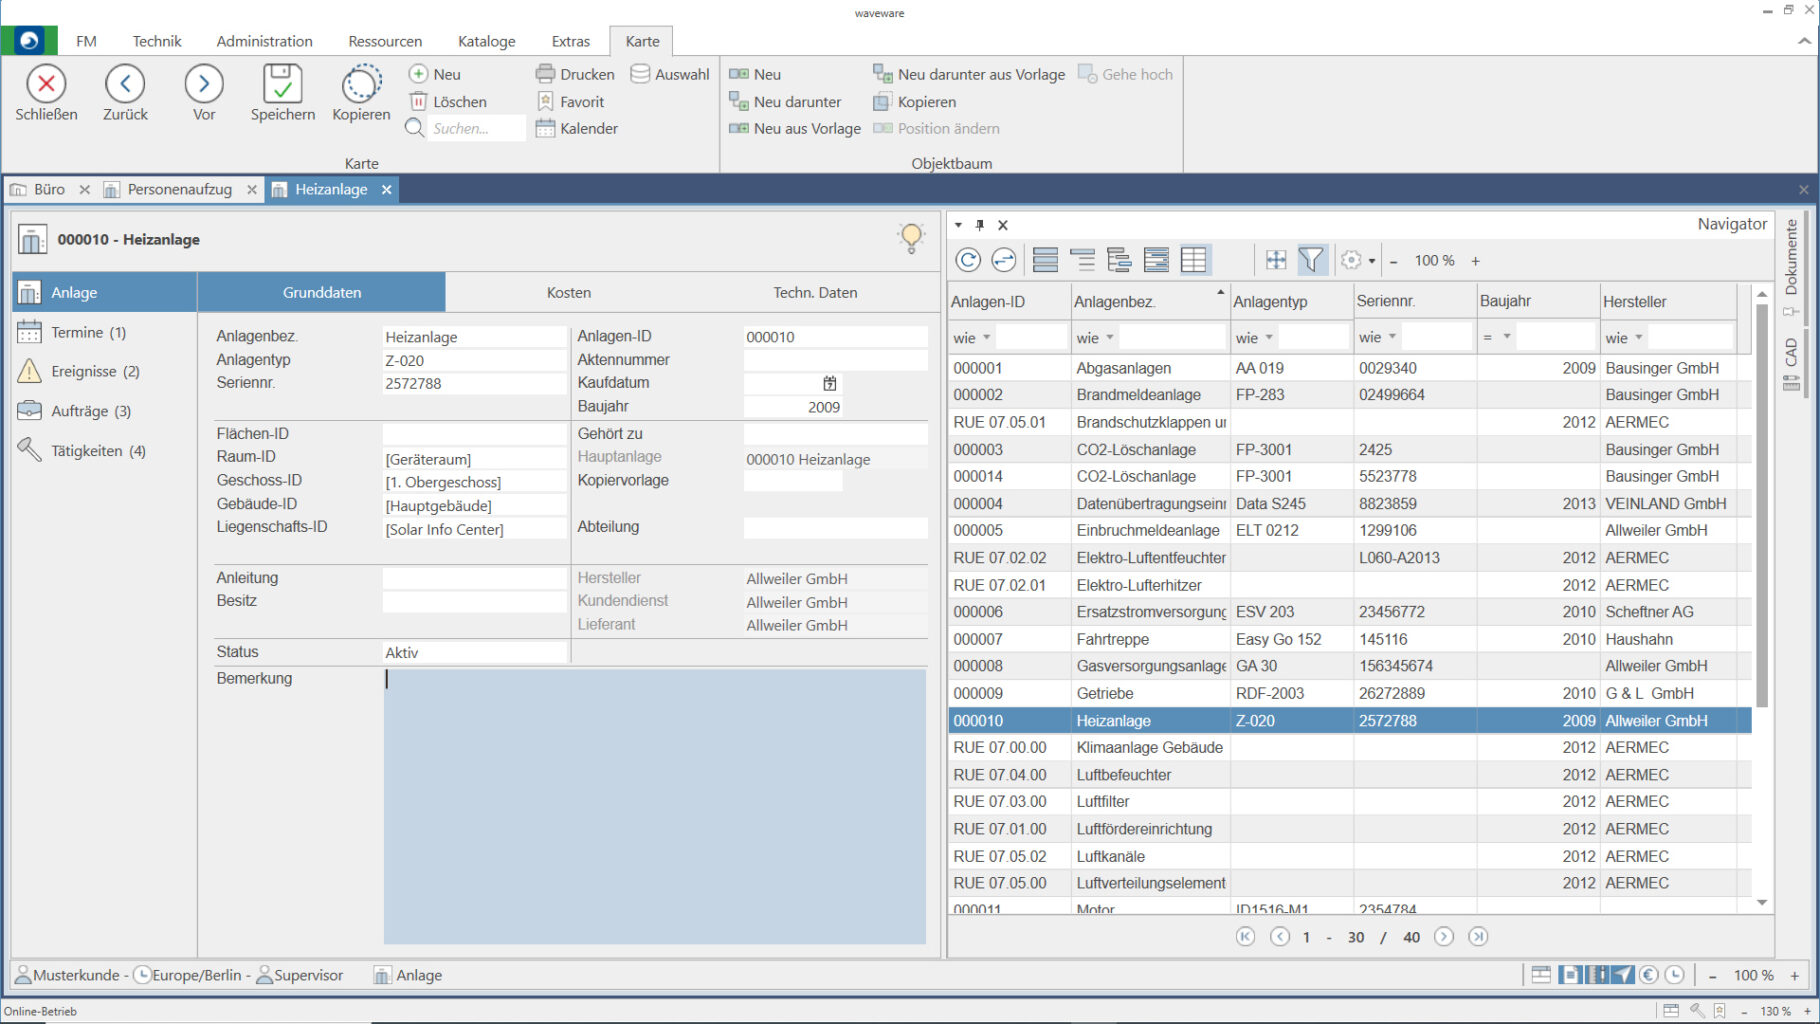Click plus to increase Navigator zoom
Image resolution: width=1820 pixels, height=1024 pixels.
coord(1475,261)
